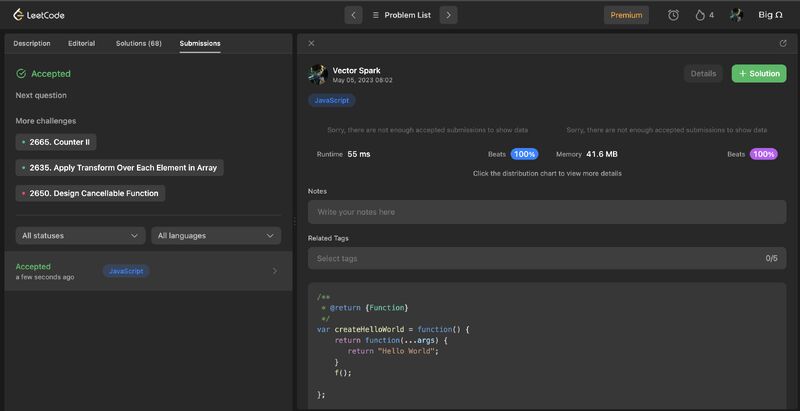Click the streak flame icon

point(699,15)
